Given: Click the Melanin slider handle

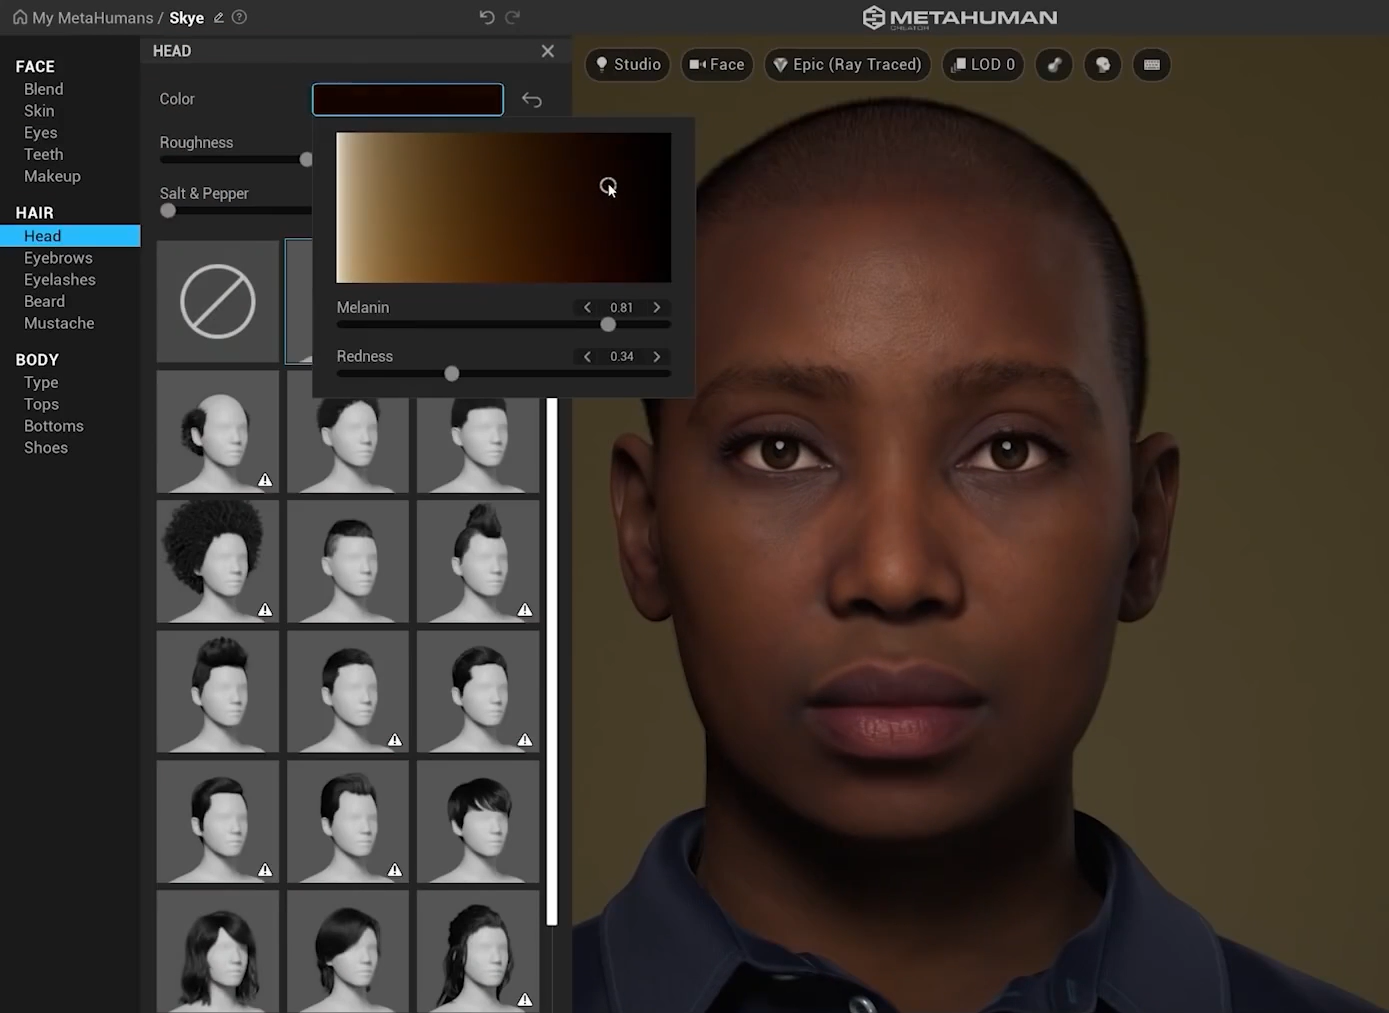Looking at the screenshot, I should [x=608, y=325].
